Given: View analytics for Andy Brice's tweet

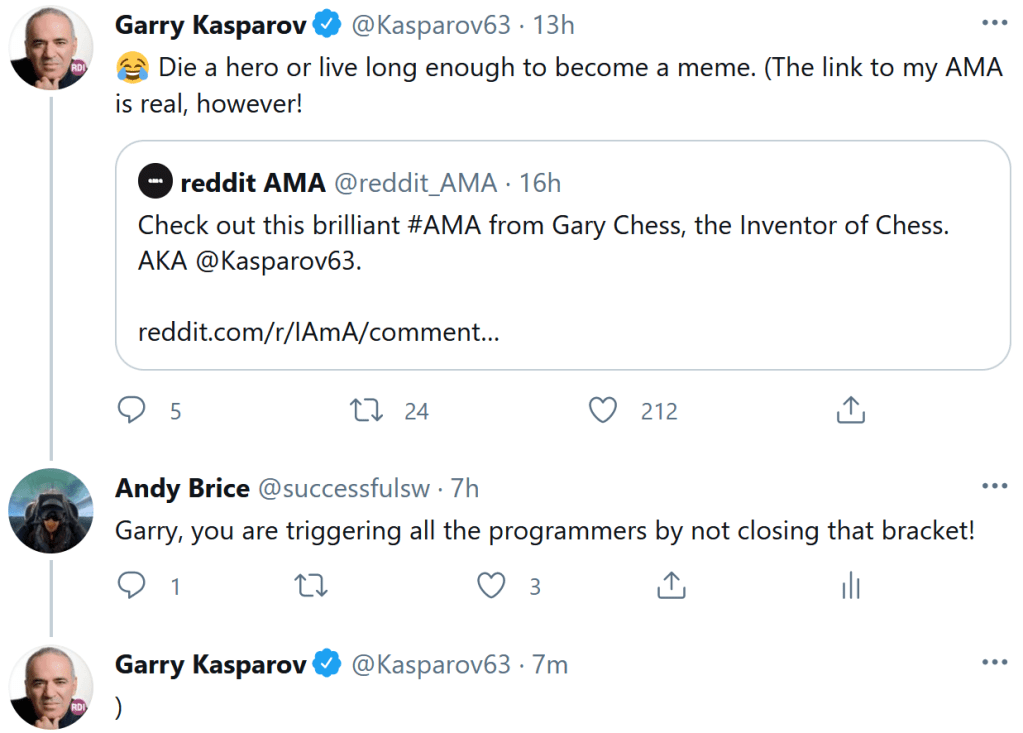Looking at the screenshot, I should click(x=850, y=586).
